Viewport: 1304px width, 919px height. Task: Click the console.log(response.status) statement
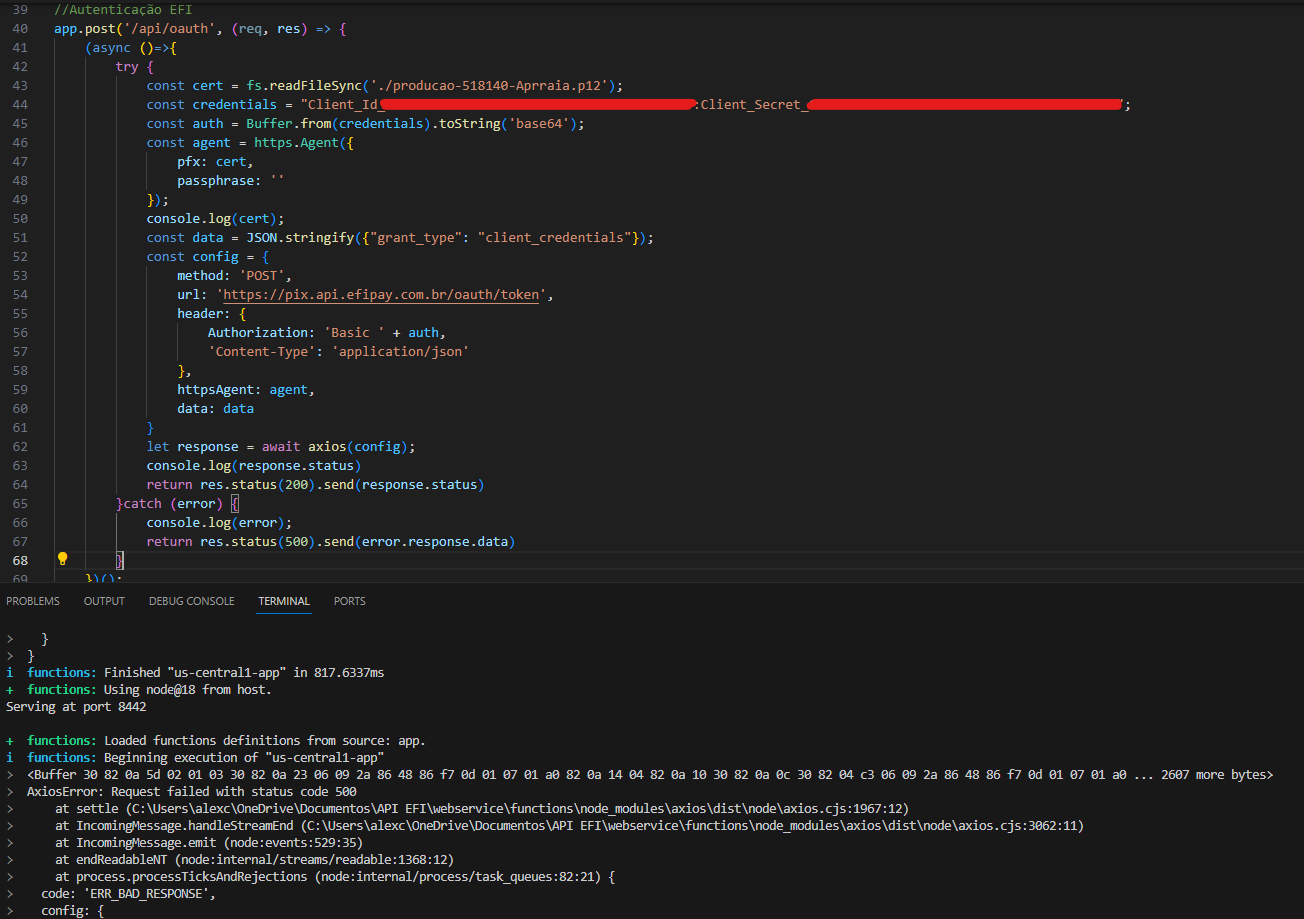tap(254, 466)
